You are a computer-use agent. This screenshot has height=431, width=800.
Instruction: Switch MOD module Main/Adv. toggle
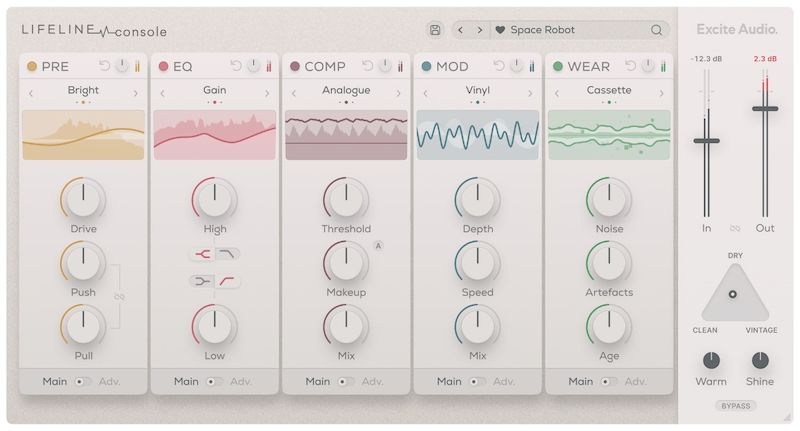point(478,381)
